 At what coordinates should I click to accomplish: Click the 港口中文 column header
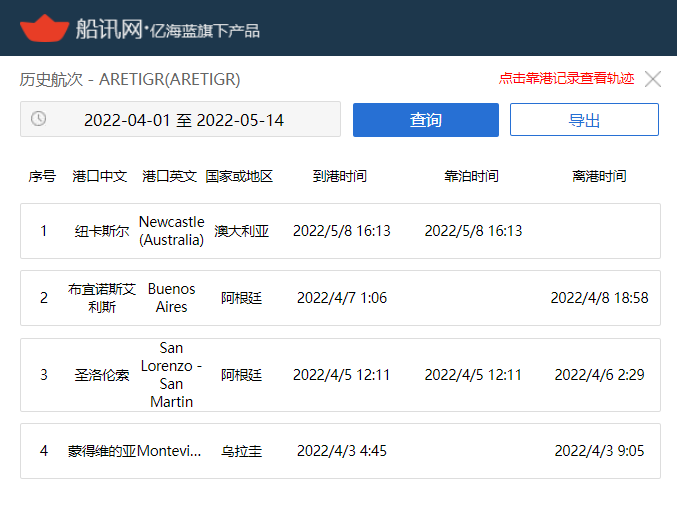click(x=100, y=176)
